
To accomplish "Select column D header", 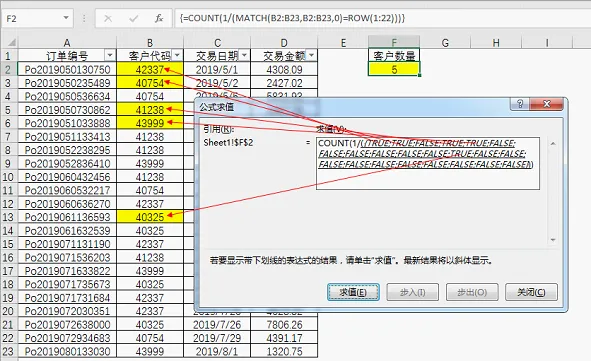I will tap(284, 43).
